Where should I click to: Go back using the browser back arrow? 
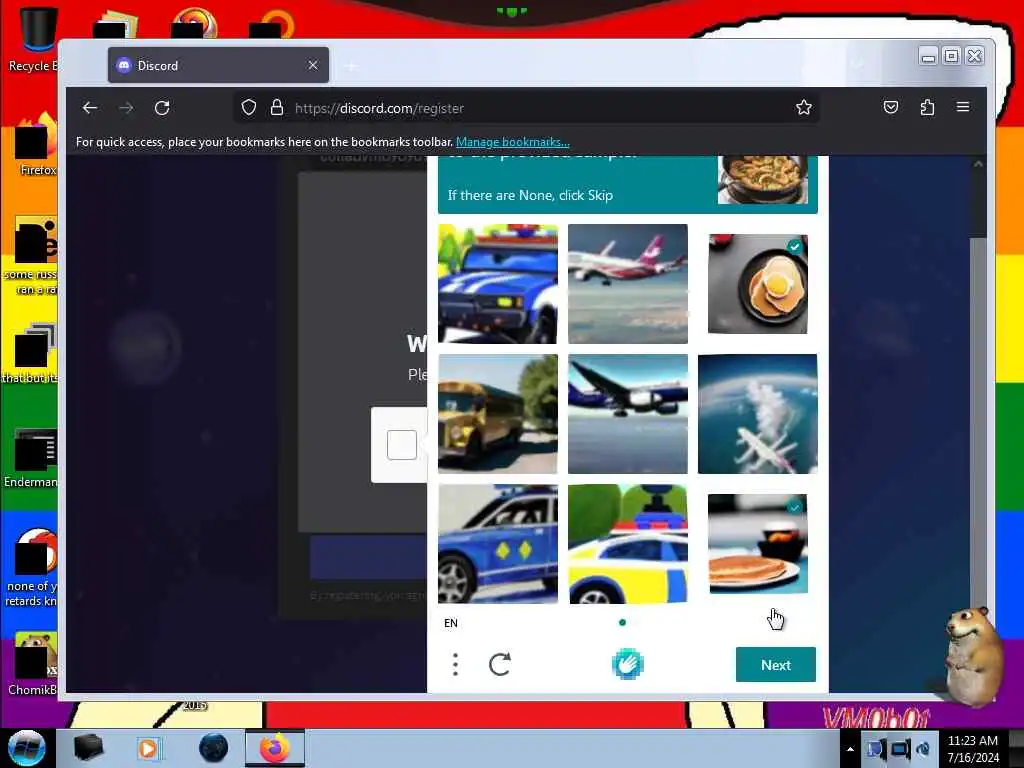tap(90, 108)
